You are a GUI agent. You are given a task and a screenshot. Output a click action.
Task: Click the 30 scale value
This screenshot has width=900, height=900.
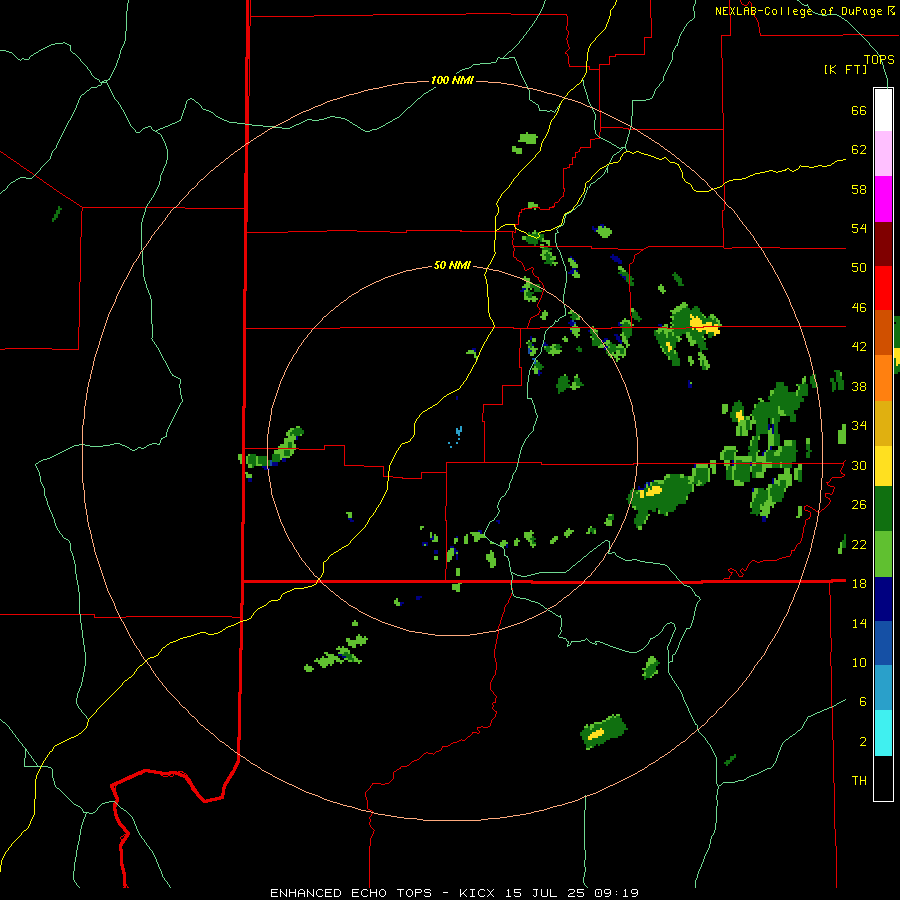coord(859,465)
